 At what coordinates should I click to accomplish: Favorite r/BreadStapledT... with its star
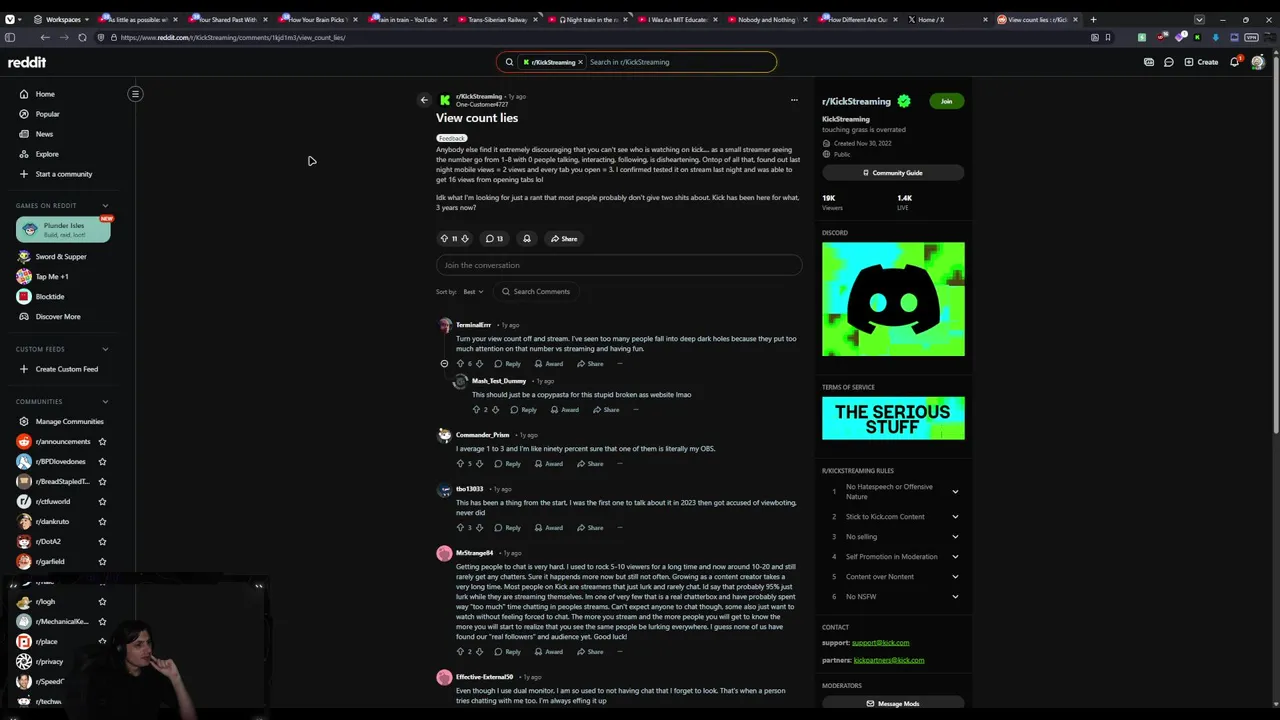pos(102,482)
